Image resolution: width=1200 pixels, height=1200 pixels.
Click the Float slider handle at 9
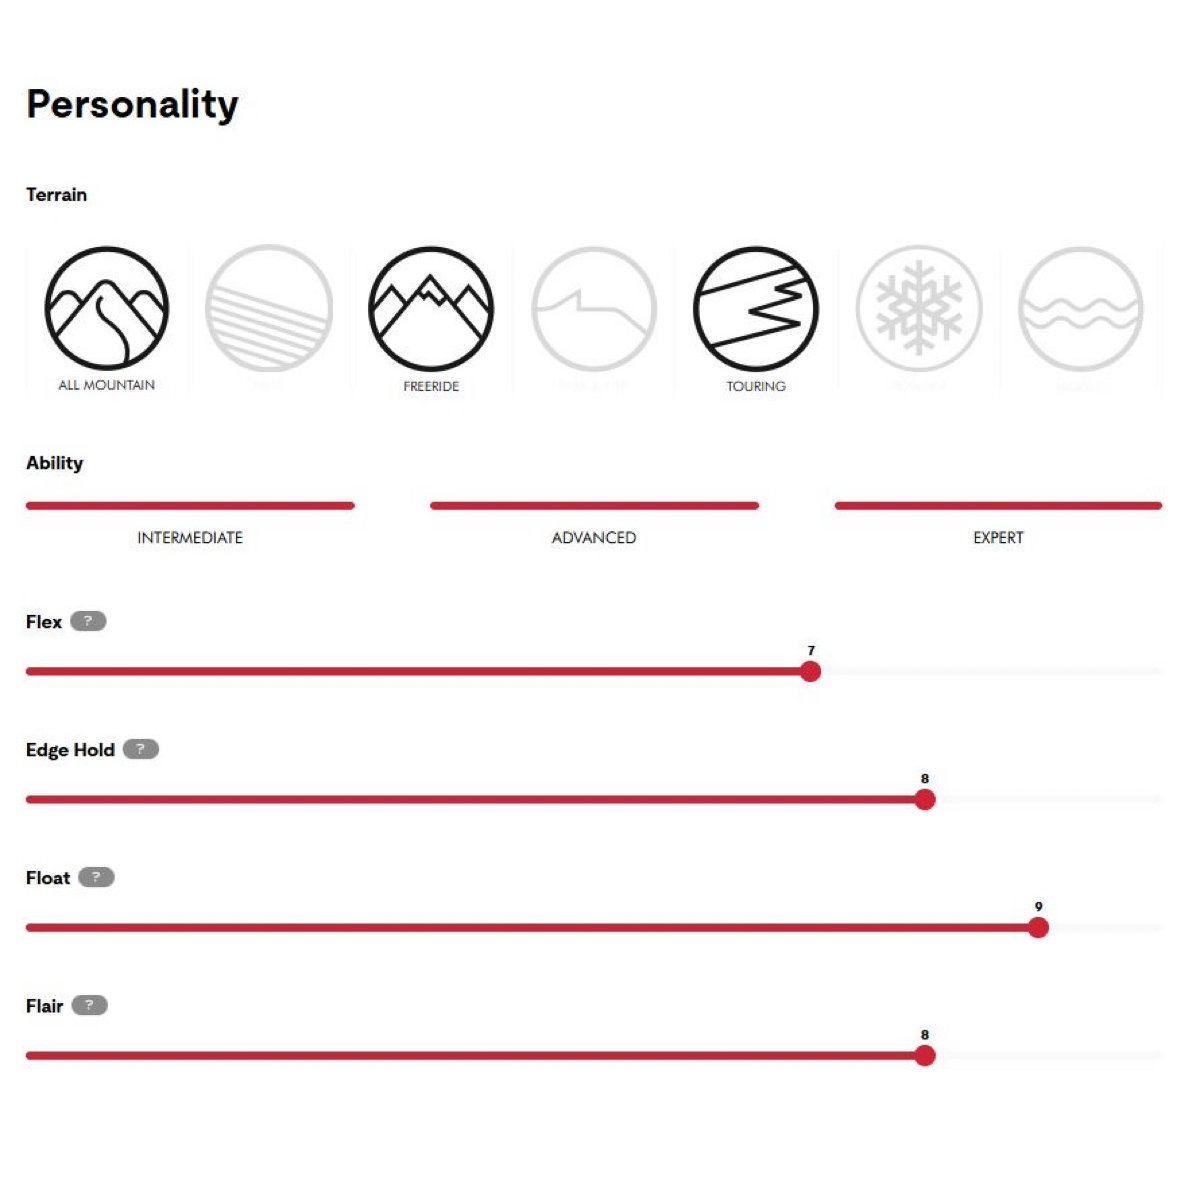pyautogui.click(x=1038, y=927)
